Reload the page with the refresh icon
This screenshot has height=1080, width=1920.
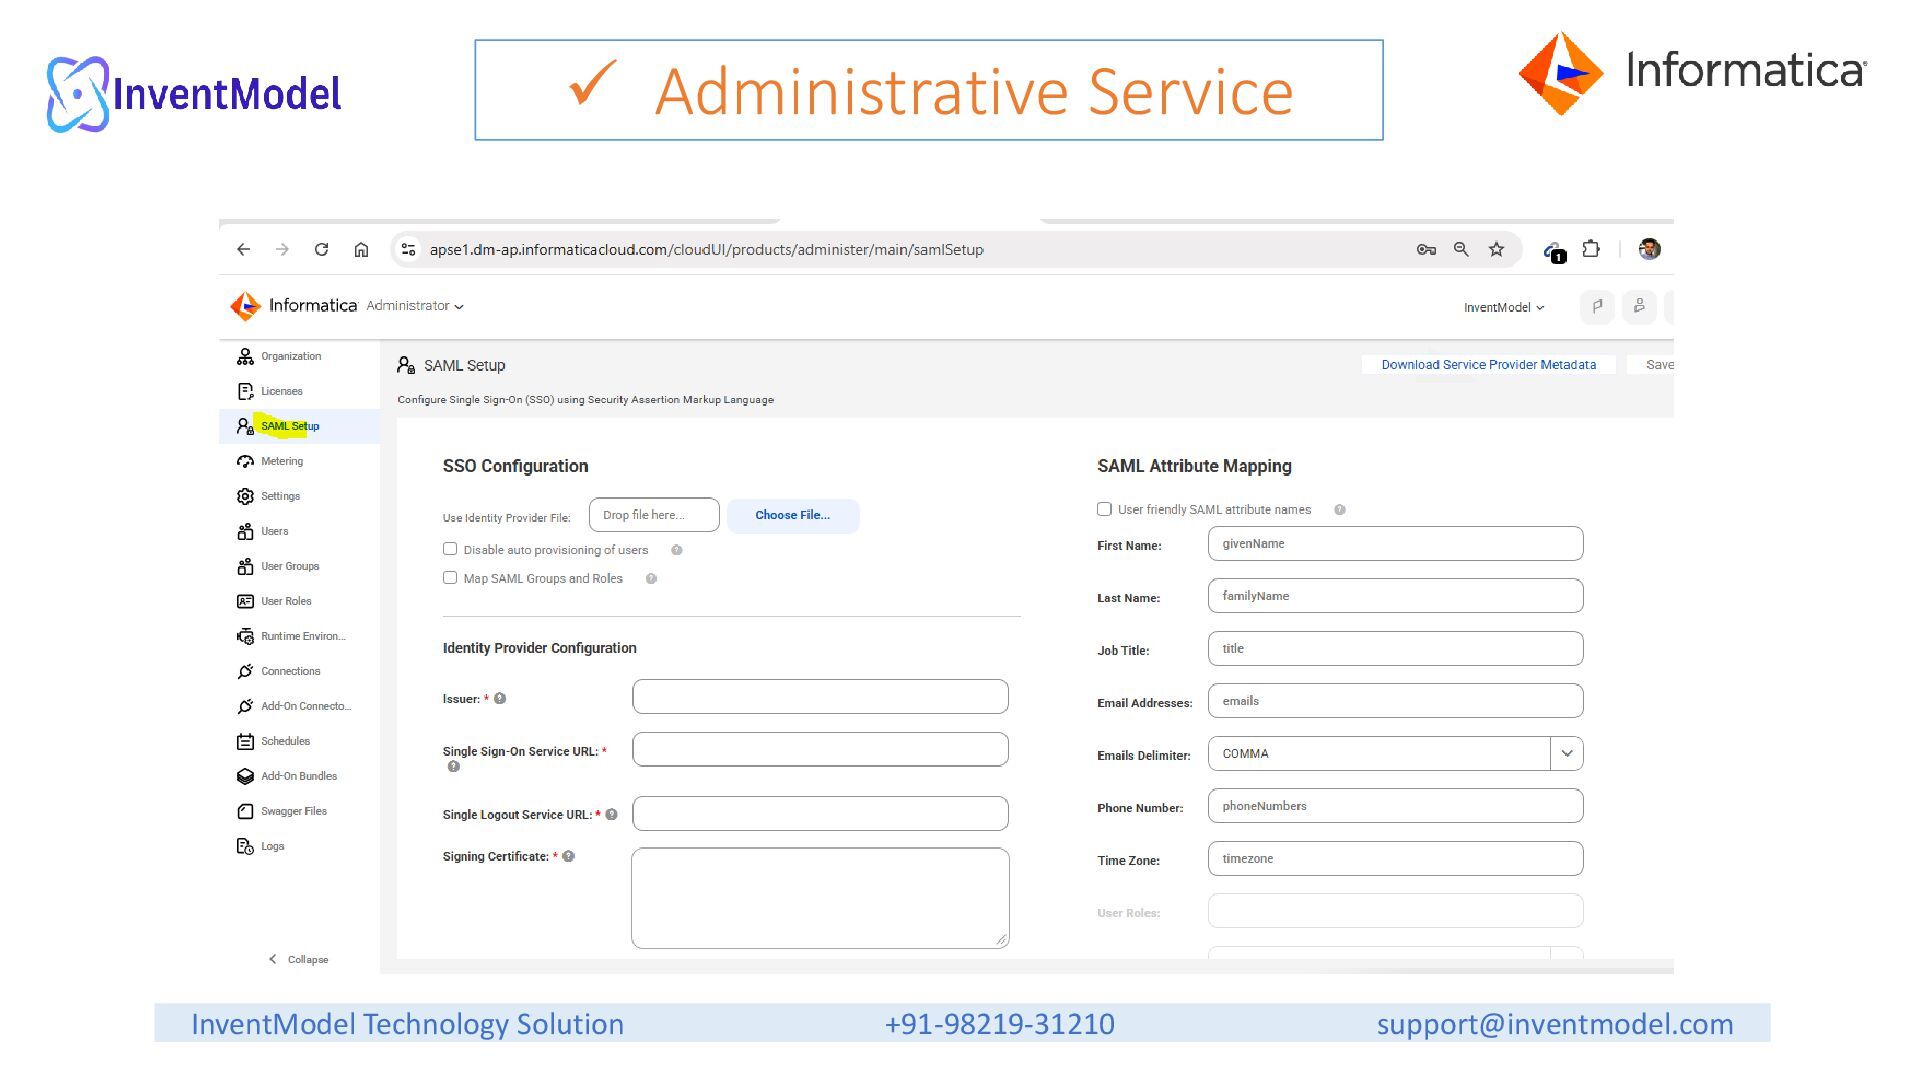[x=321, y=250]
